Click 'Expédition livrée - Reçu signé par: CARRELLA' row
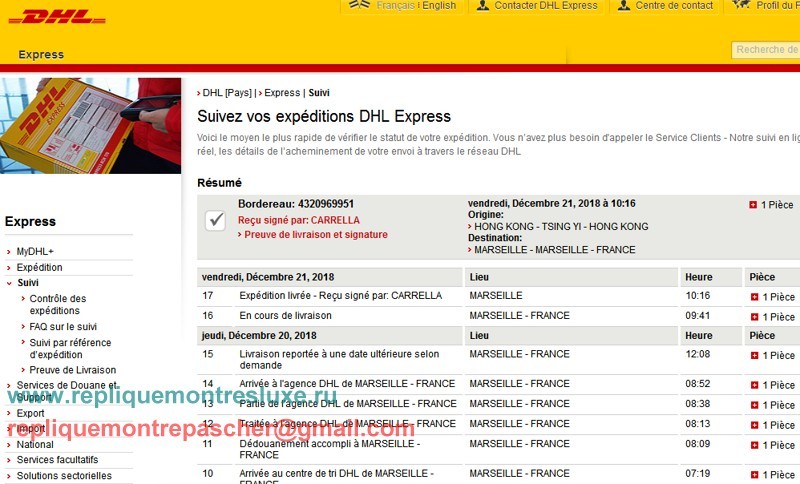Screen dimensions: 800x484 [x=340, y=295]
